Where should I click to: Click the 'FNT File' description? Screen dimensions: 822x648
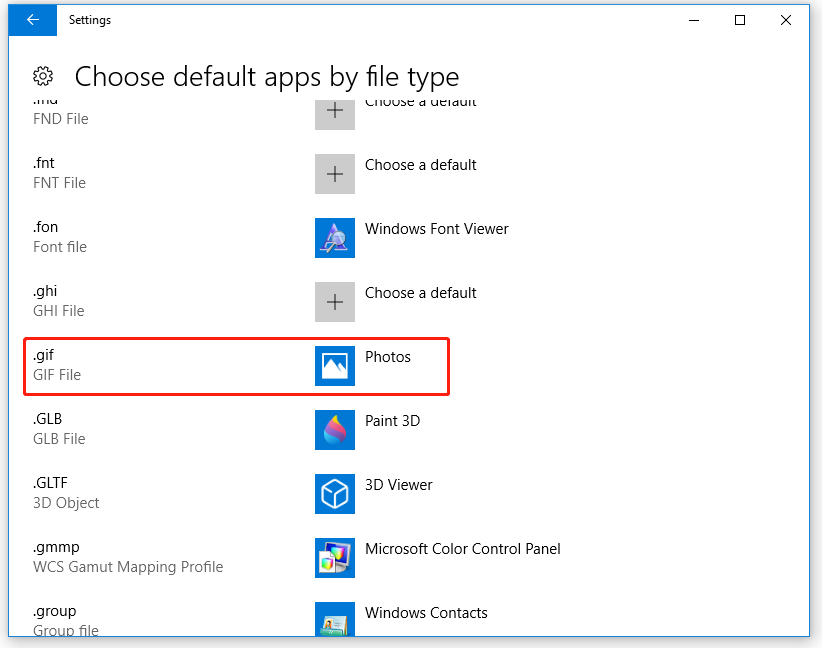click(x=59, y=183)
